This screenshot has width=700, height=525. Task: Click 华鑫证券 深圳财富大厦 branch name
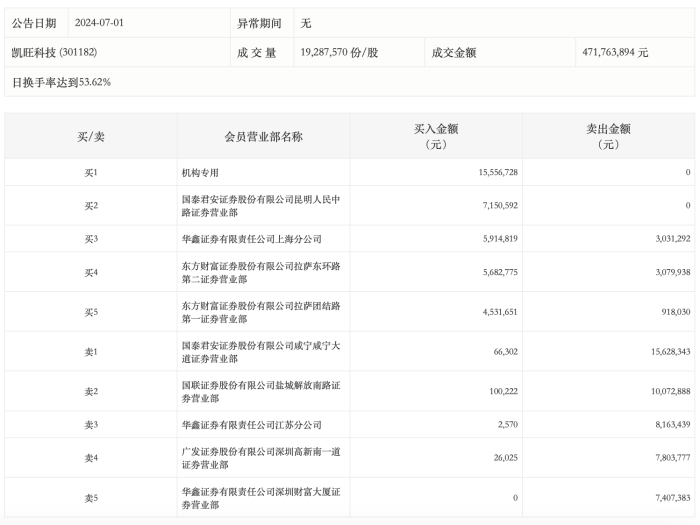pyautogui.click(x=261, y=498)
